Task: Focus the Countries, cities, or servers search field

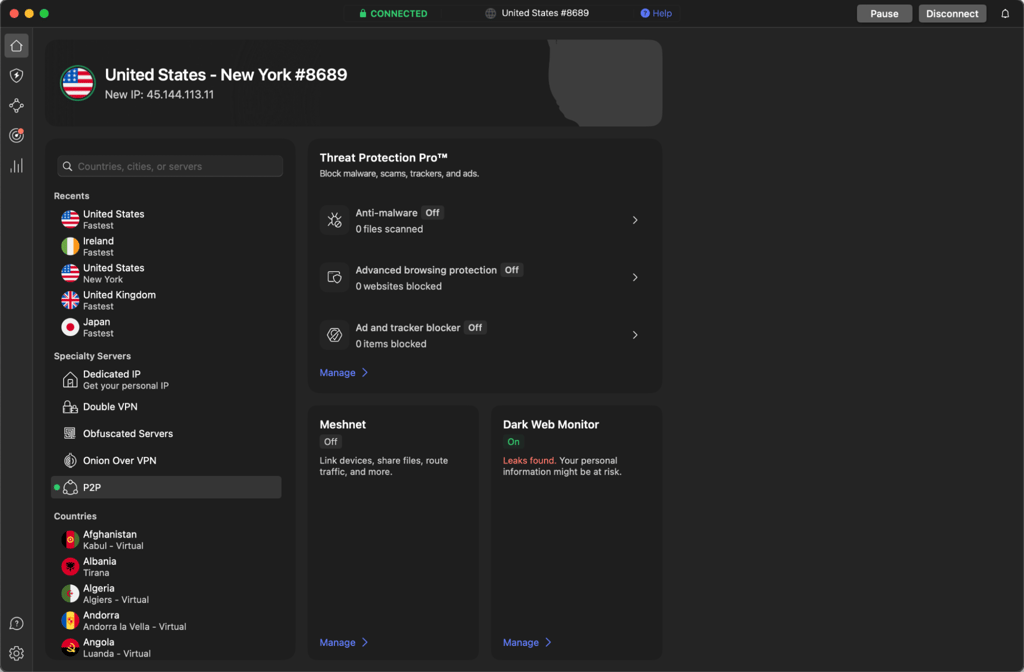Action: (170, 167)
